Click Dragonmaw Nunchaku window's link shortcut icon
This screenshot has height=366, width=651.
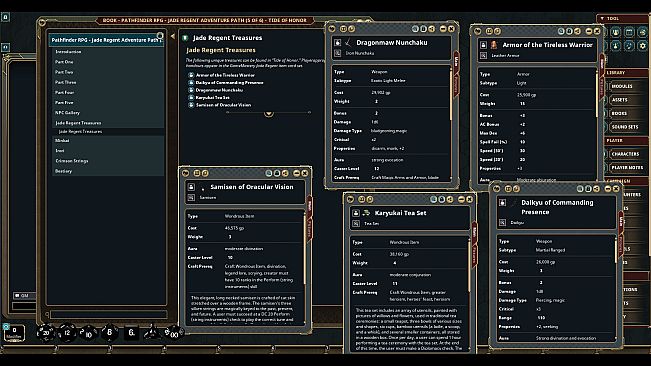click(332, 29)
